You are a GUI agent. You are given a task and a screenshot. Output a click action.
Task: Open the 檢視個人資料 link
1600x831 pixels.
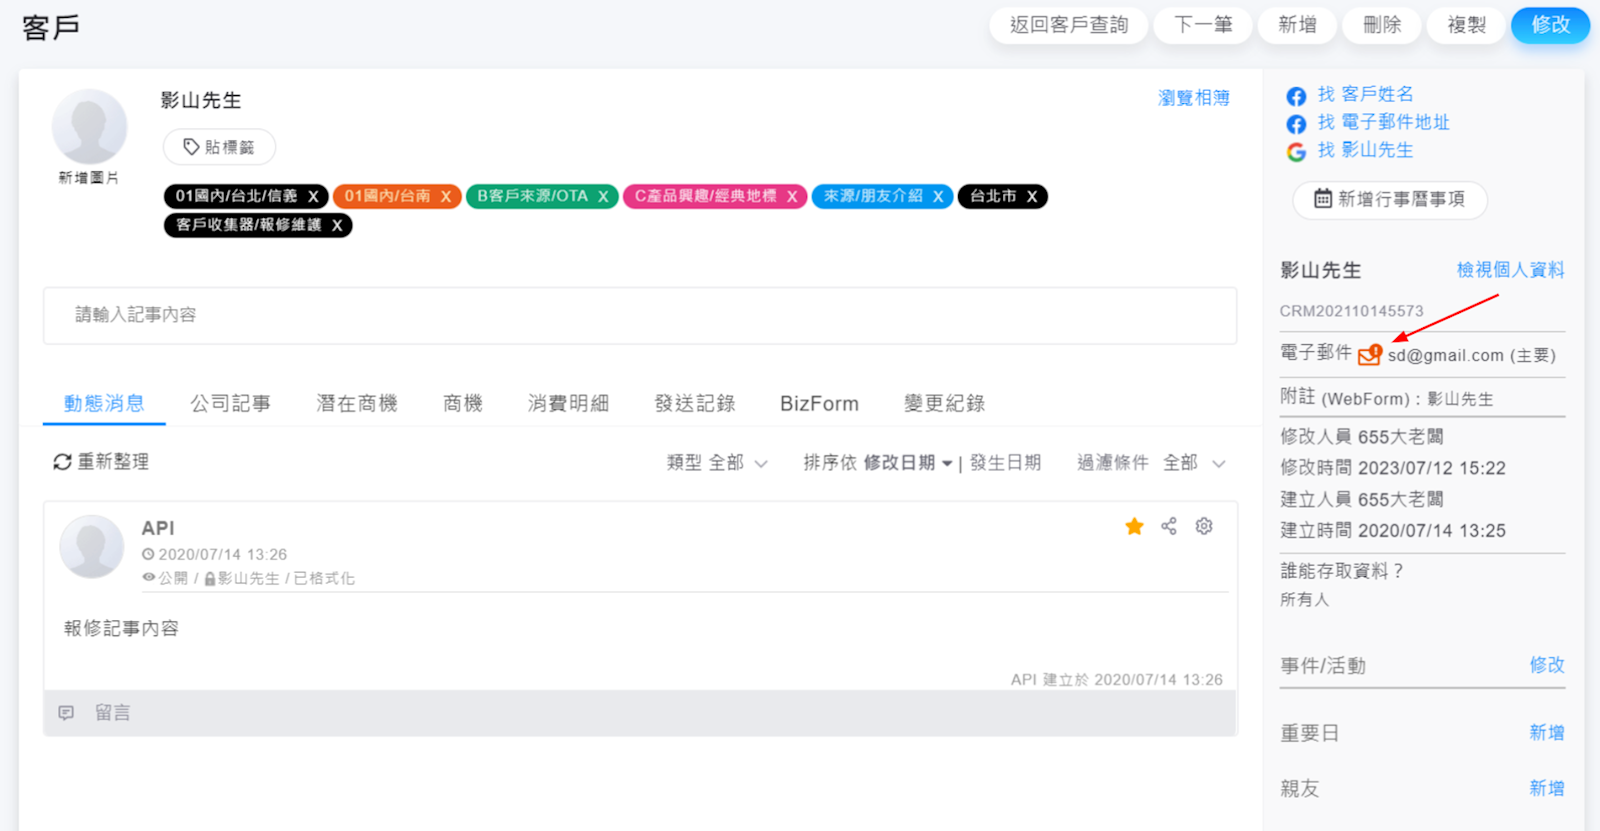[x=1510, y=270]
